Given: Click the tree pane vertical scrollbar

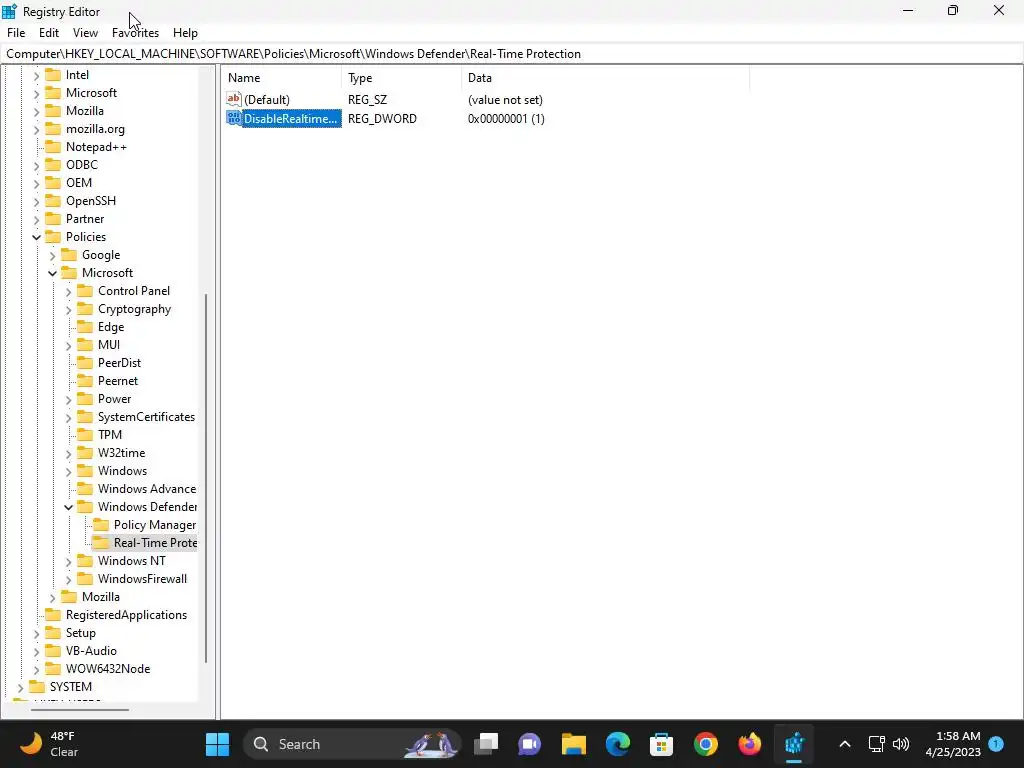Looking at the screenshot, I should click(x=206, y=478).
